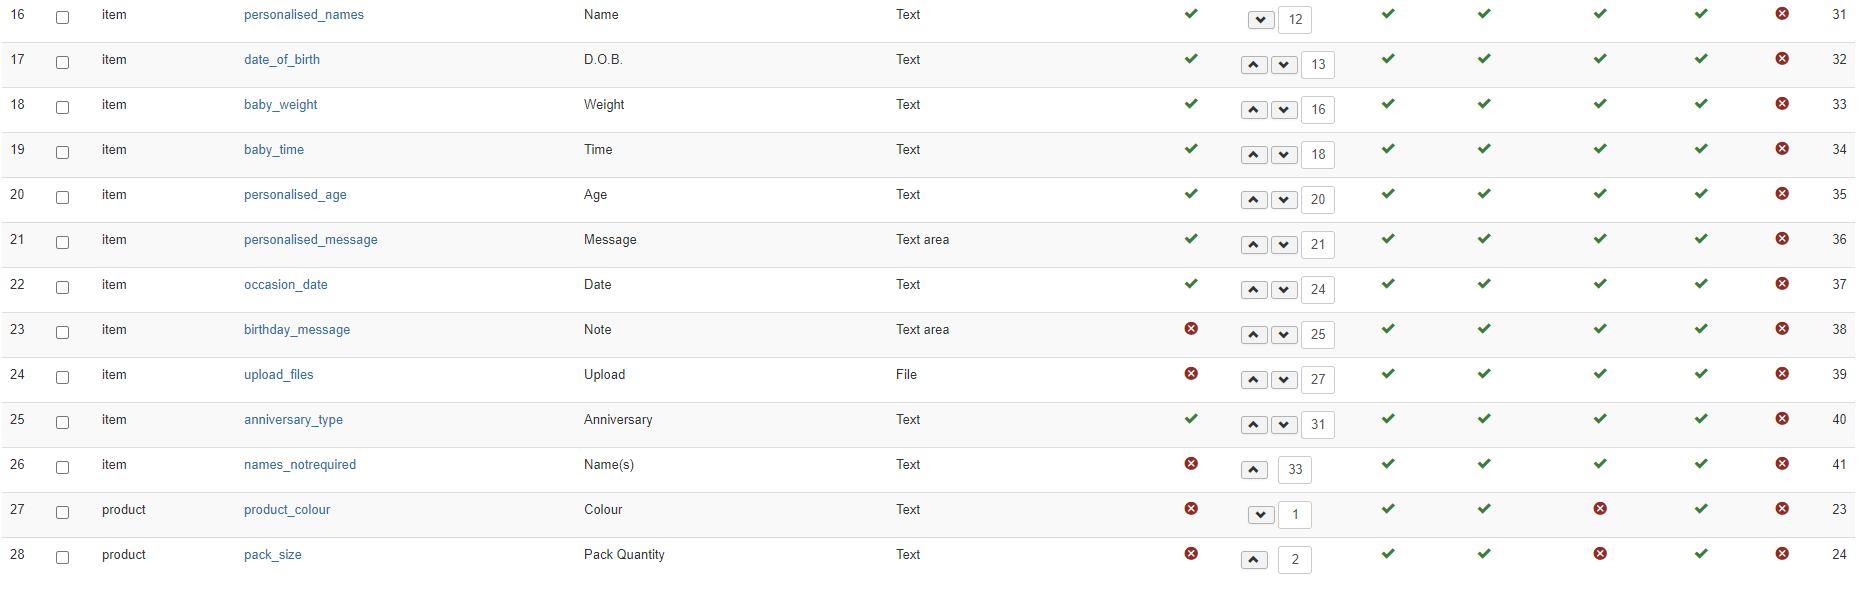The width and height of the screenshot is (1868, 592).
Task: Open the baby_time field link
Action: [x=274, y=150]
